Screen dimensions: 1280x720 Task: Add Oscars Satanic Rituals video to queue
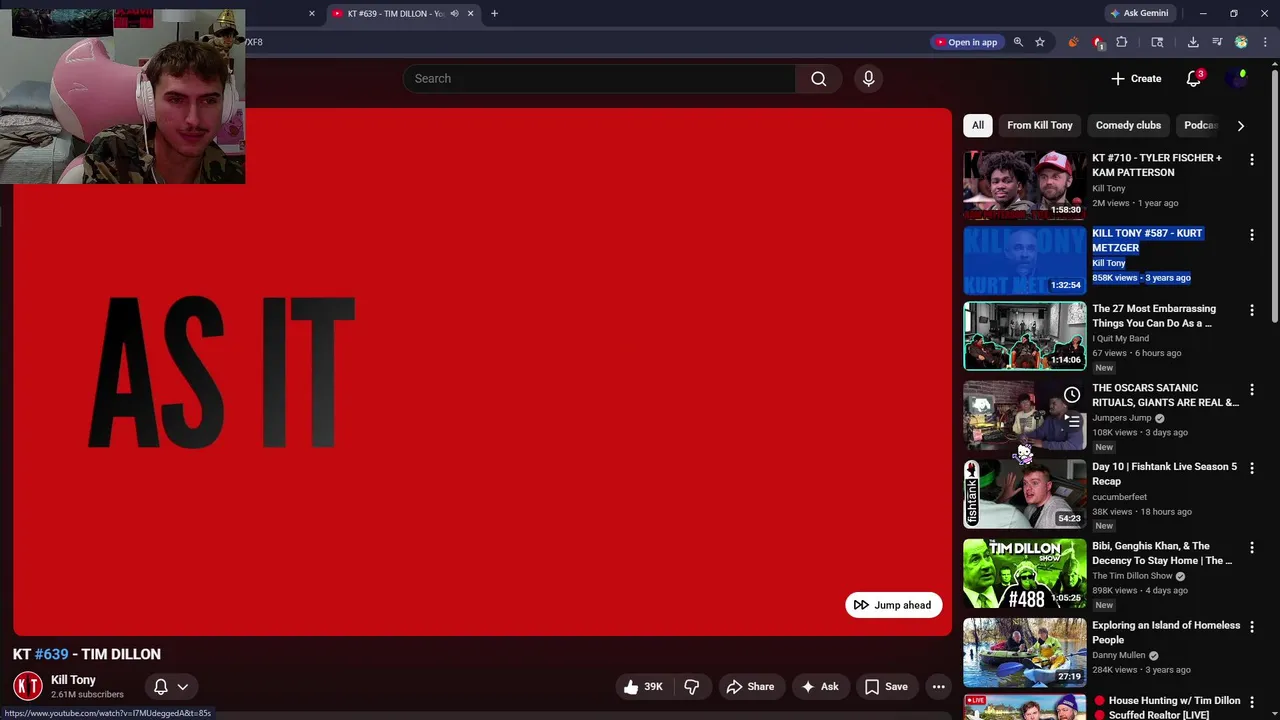click(x=1072, y=421)
